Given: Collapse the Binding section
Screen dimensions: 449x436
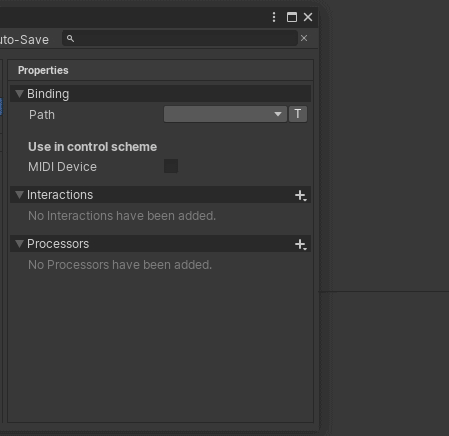Looking at the screenshot, I should click(x=19, y=94).
